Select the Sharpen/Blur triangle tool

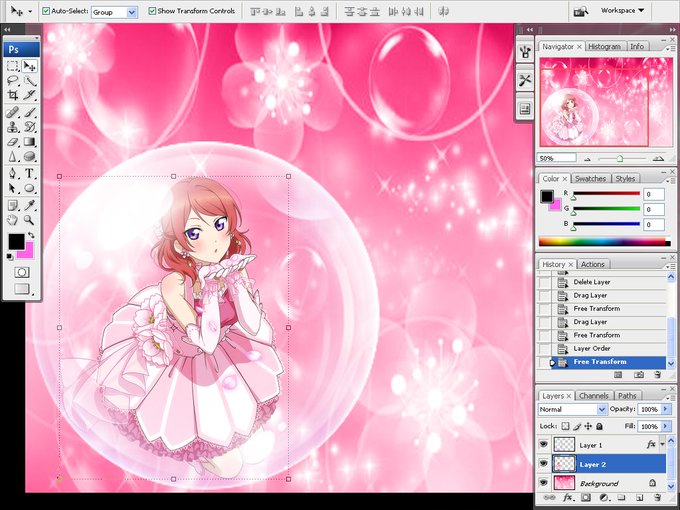[x=13, y=157]
